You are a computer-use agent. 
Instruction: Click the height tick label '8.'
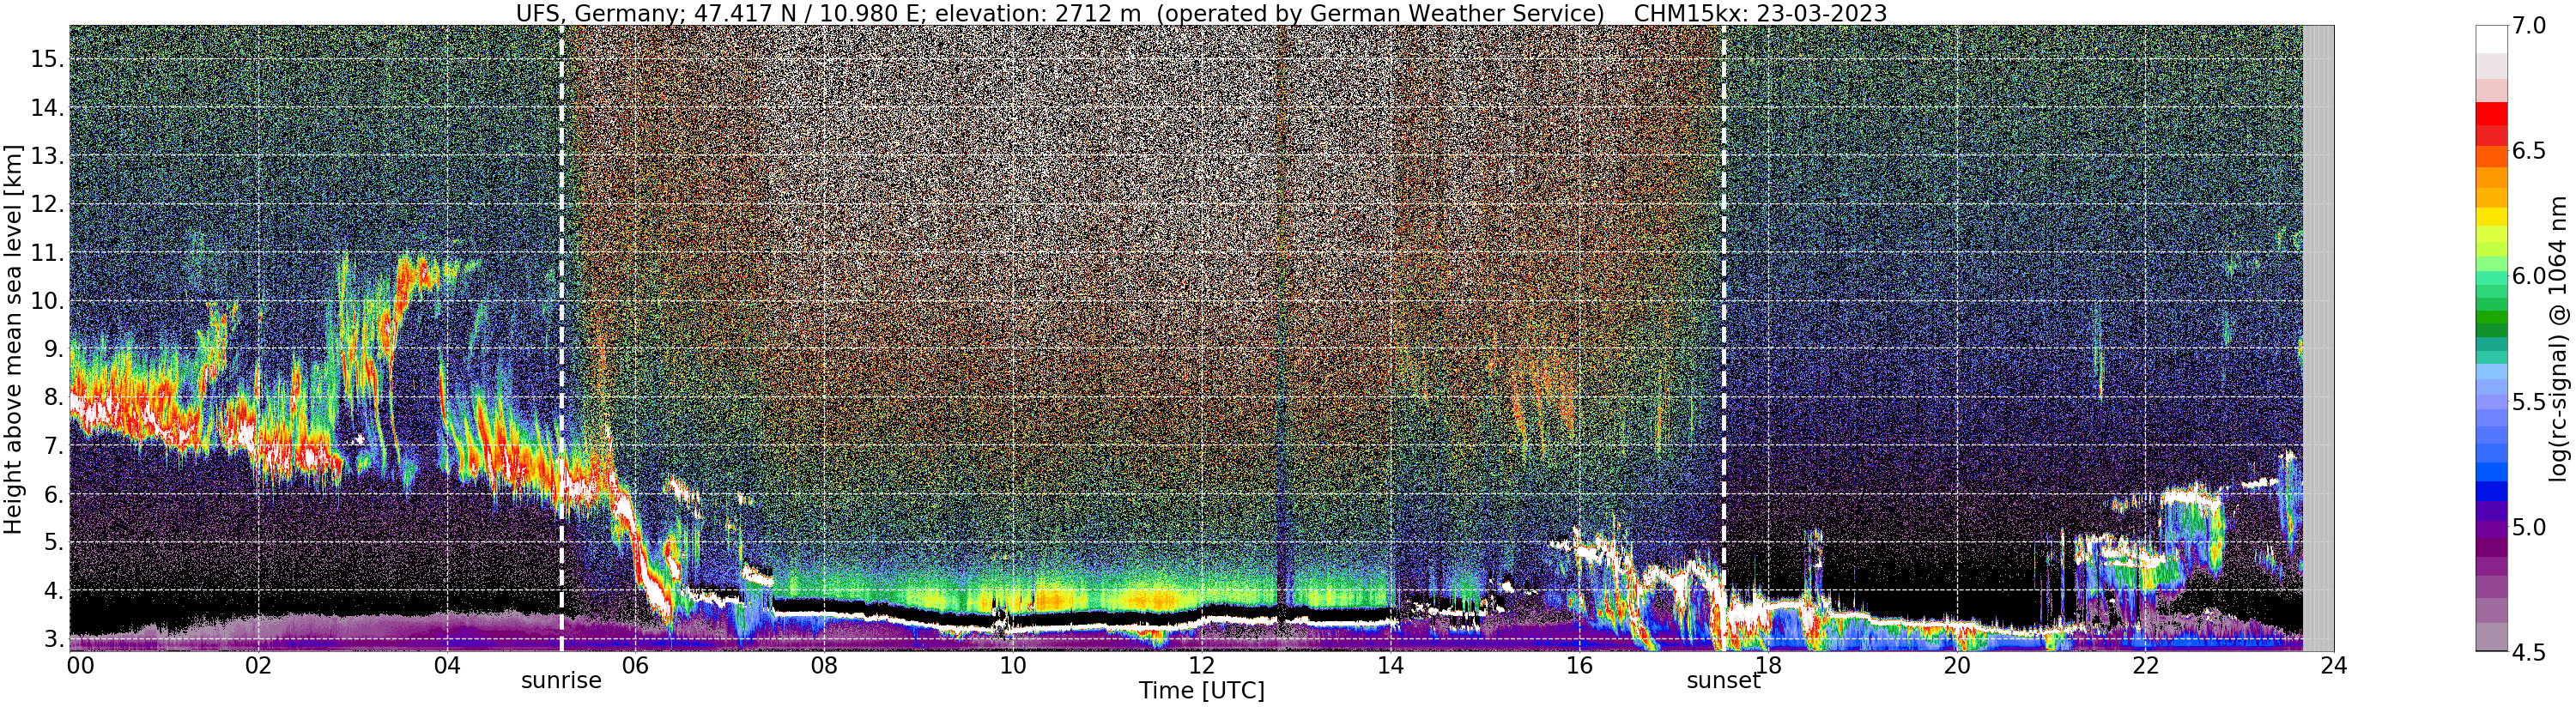(x=53, y=397)
